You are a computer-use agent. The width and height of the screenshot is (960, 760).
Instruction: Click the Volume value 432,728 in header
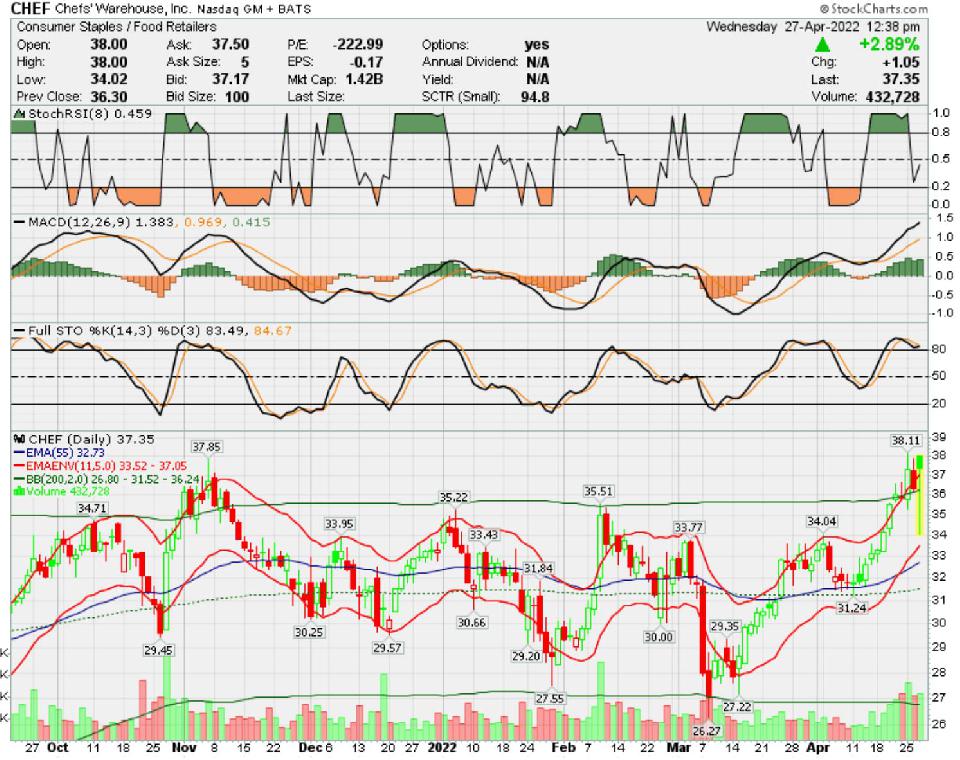(x=893, y=97)
